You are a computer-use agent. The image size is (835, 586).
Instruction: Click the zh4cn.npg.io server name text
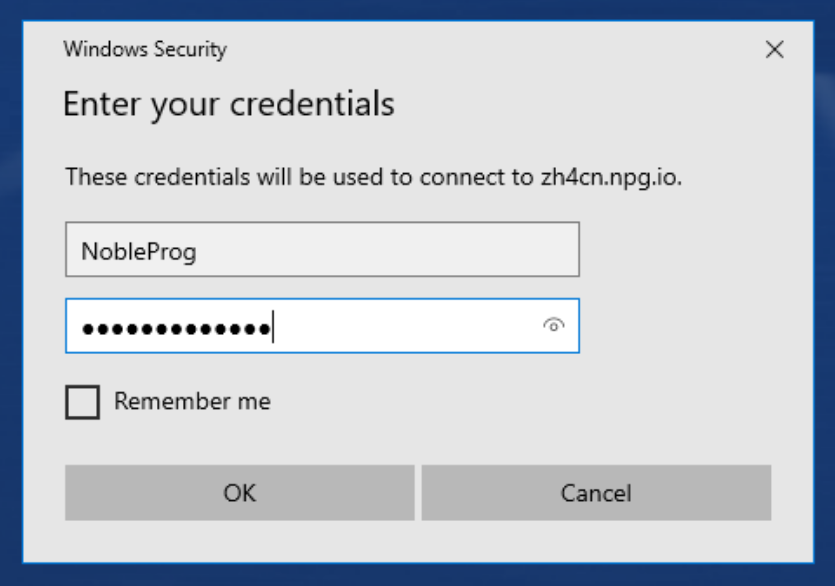tap(611, 177)
